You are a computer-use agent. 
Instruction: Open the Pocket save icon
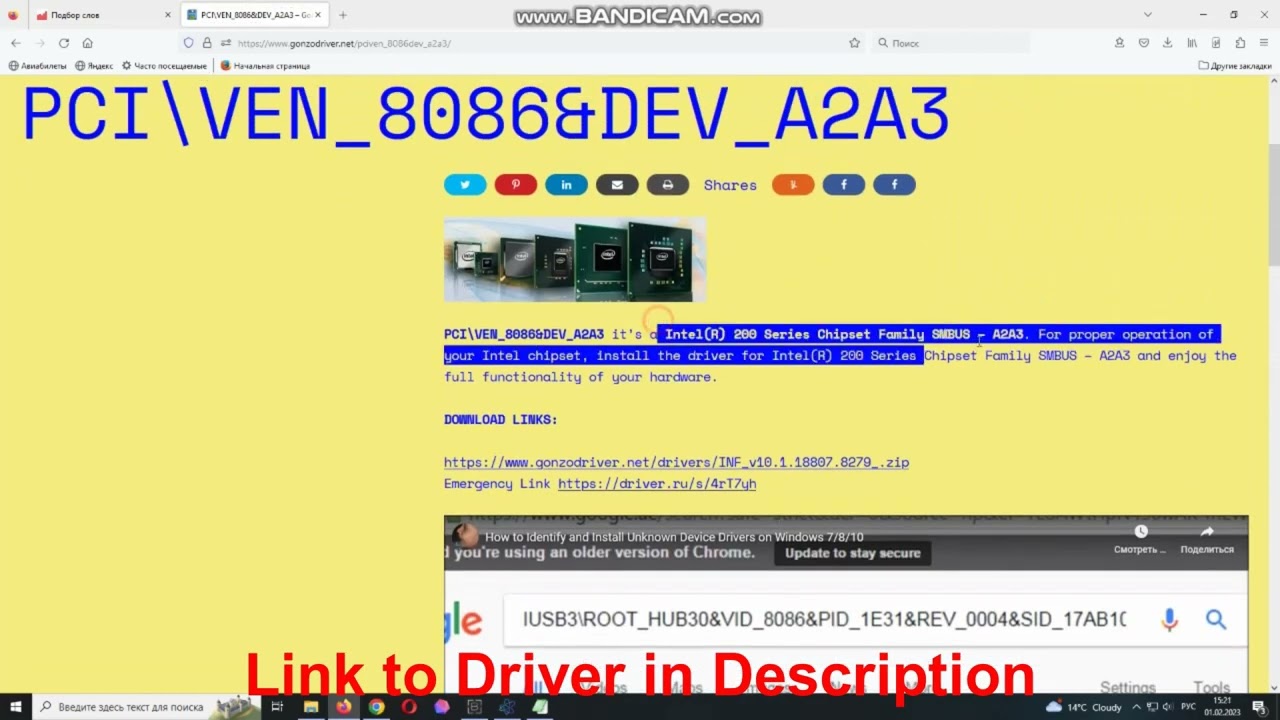click(x=1144, y=43)
